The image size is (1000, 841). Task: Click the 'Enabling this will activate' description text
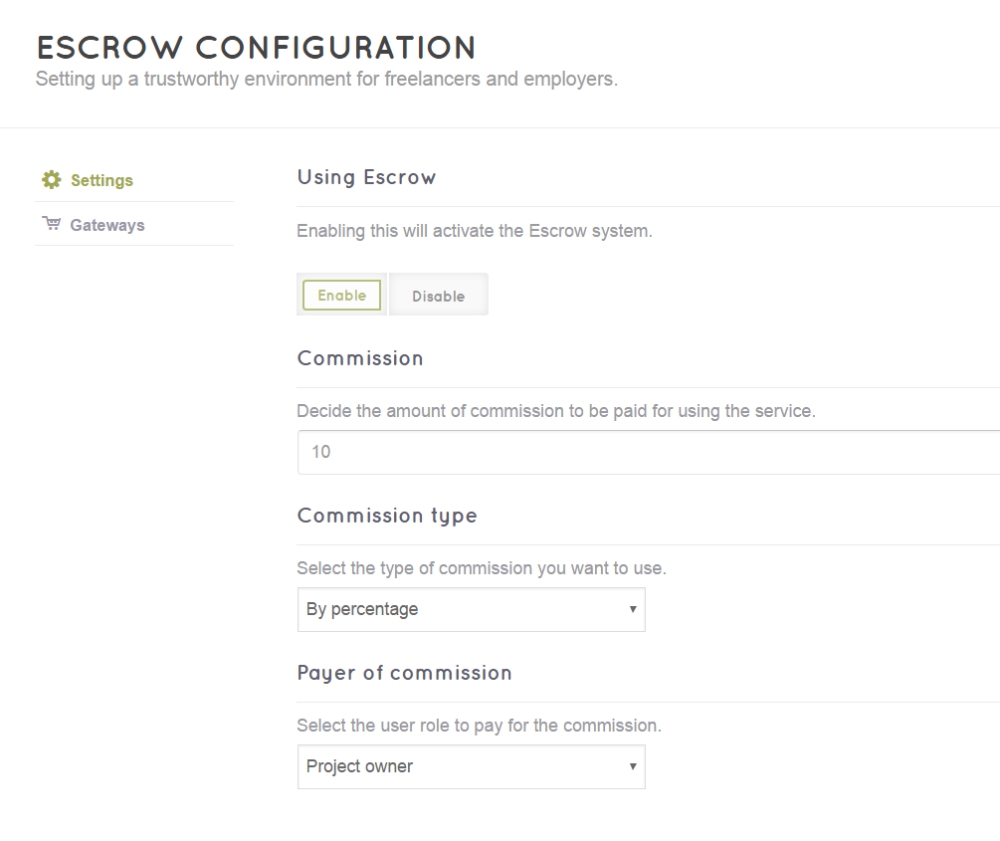[474, 232]
